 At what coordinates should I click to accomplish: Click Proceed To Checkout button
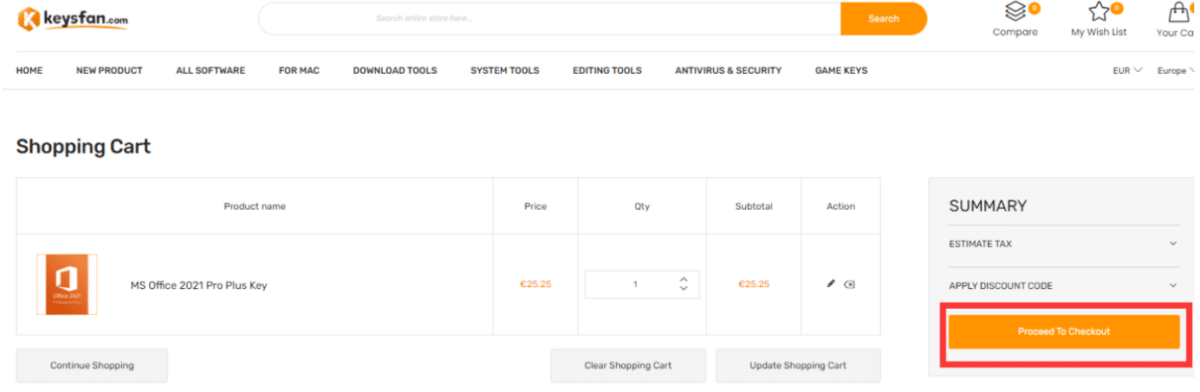[1064, 331]
